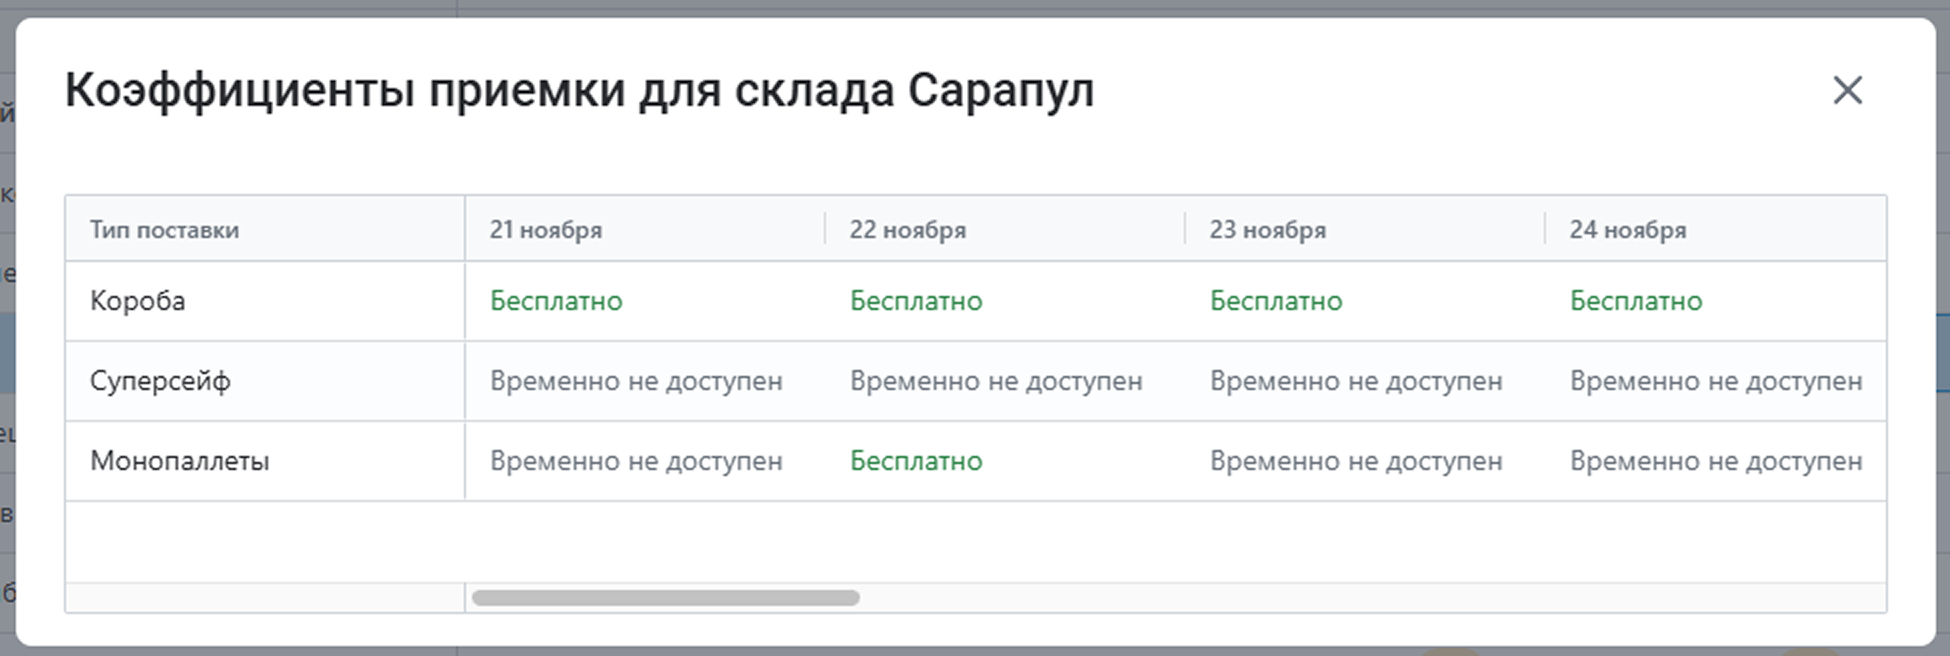Choose Бесплатно for Короба on 22 ноября
This screenshot has width=1950, height=656.
(x=916, y=301)
